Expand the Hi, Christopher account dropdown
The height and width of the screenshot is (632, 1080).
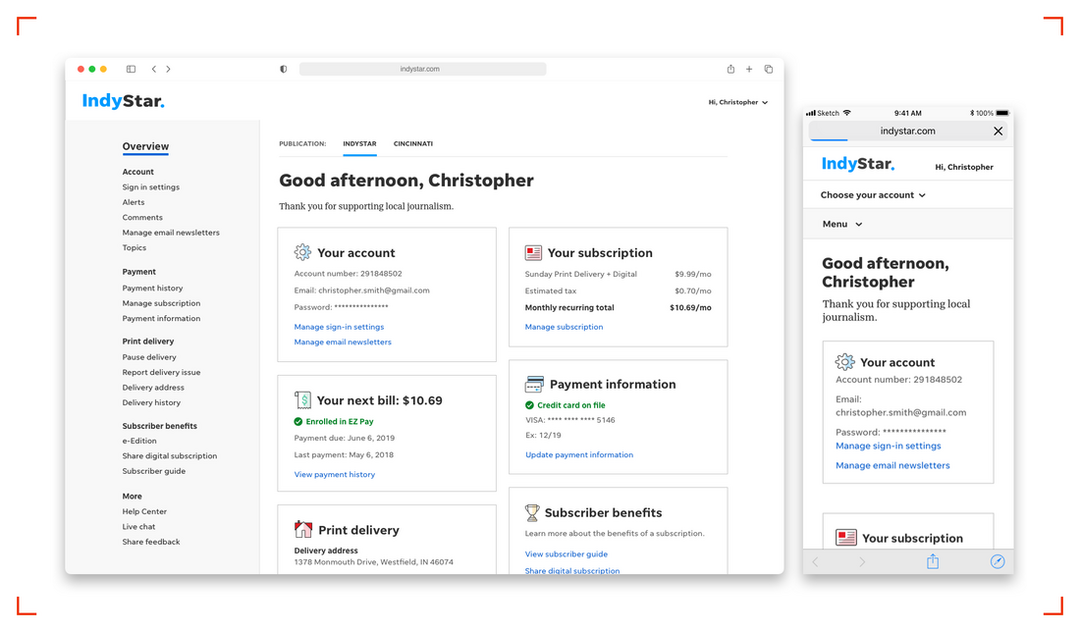(x=738, y=102)
